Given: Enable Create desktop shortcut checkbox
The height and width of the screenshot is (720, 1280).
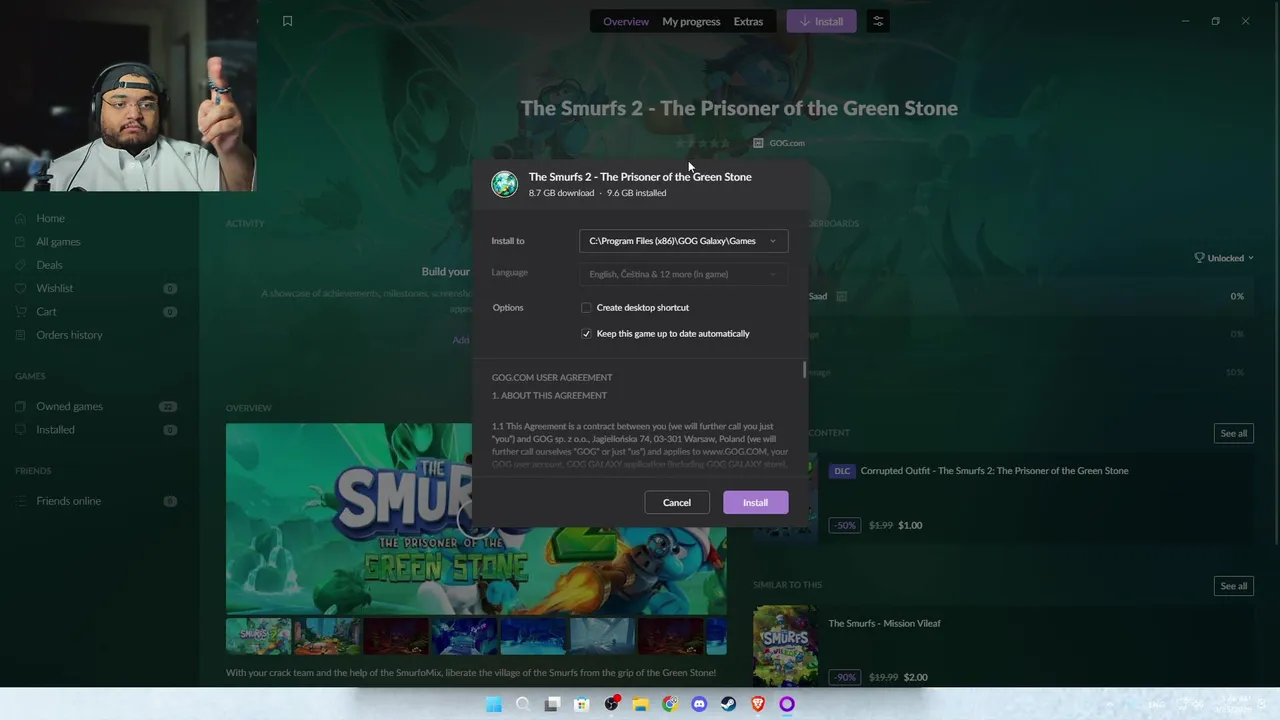Looking at the screenshot, I should coord(586,308).
